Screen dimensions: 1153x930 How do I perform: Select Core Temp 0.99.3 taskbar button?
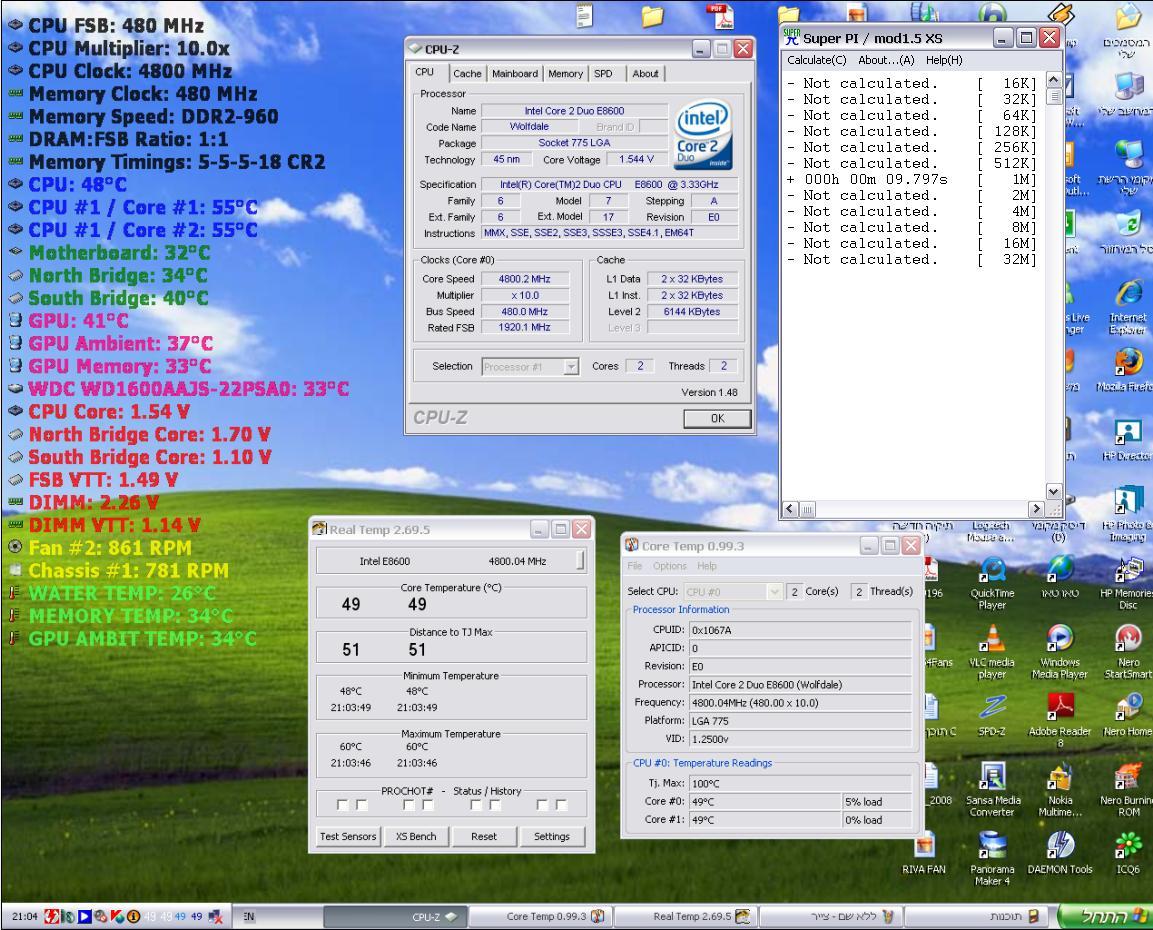(x=540, y=917)
